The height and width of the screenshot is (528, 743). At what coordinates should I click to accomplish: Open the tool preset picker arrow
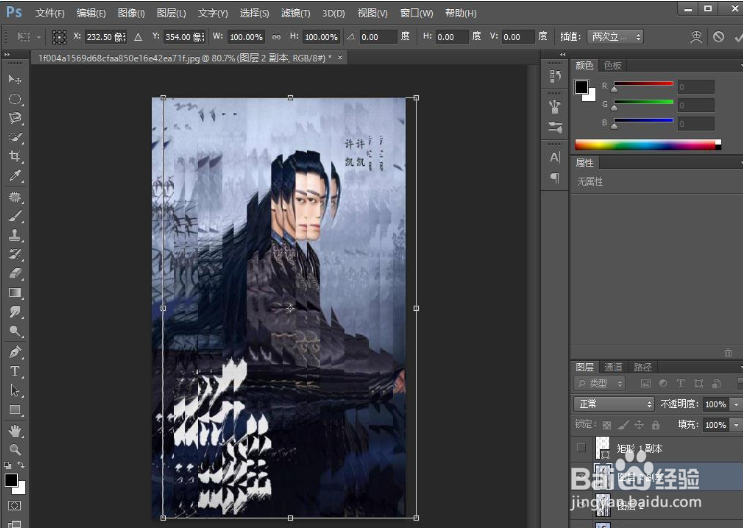click(39, 37)
